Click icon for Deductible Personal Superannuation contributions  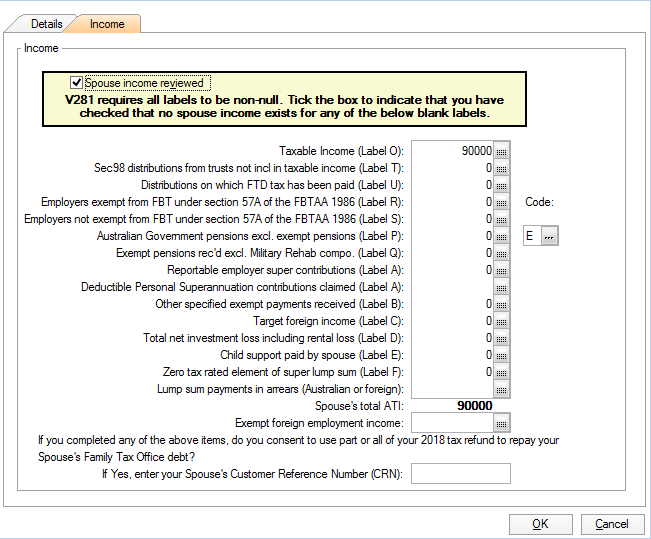(502, 287)
